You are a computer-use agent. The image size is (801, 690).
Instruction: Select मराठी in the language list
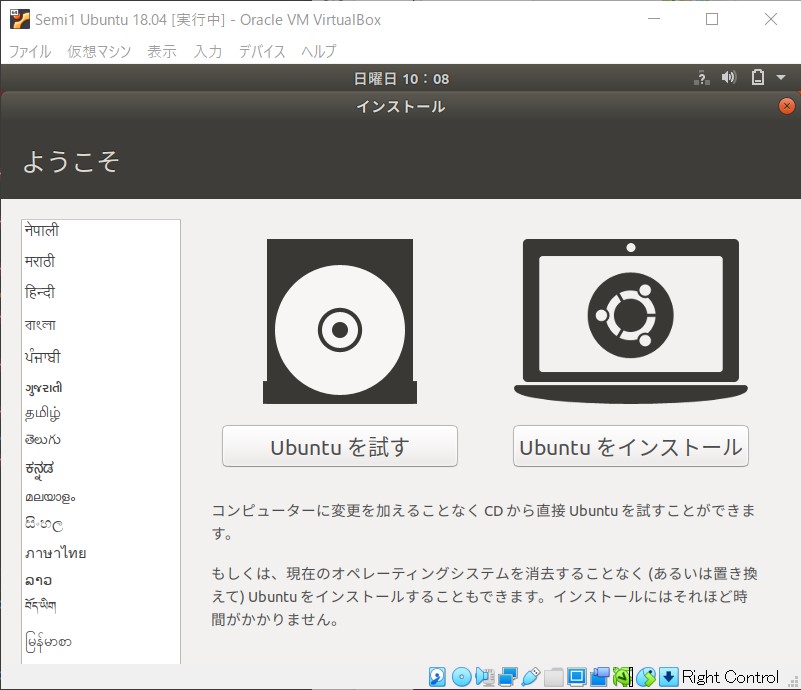(x=101, y=261)
